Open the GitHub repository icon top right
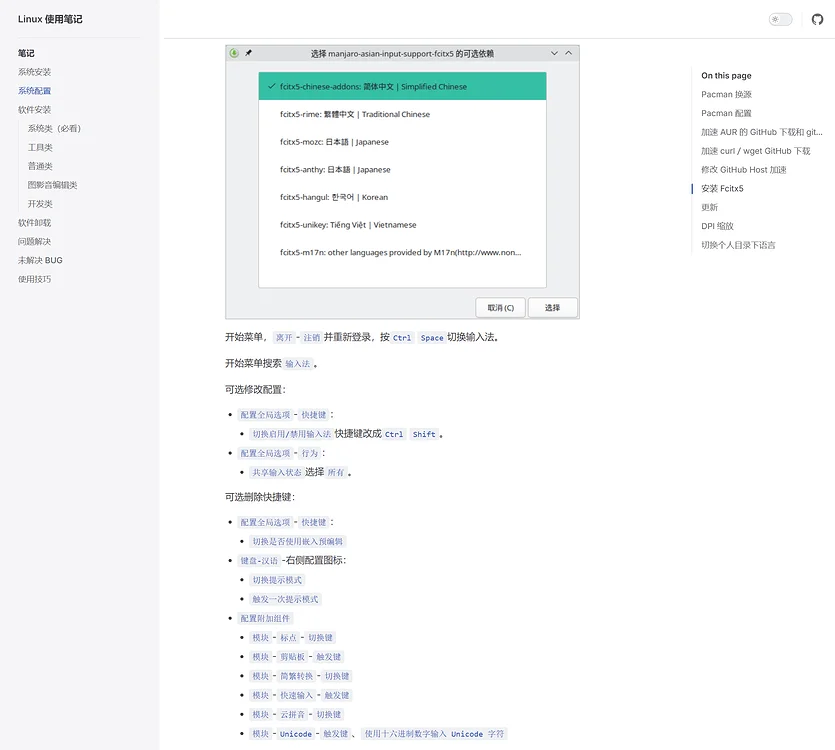835x750 pixels. coord(819,18)
